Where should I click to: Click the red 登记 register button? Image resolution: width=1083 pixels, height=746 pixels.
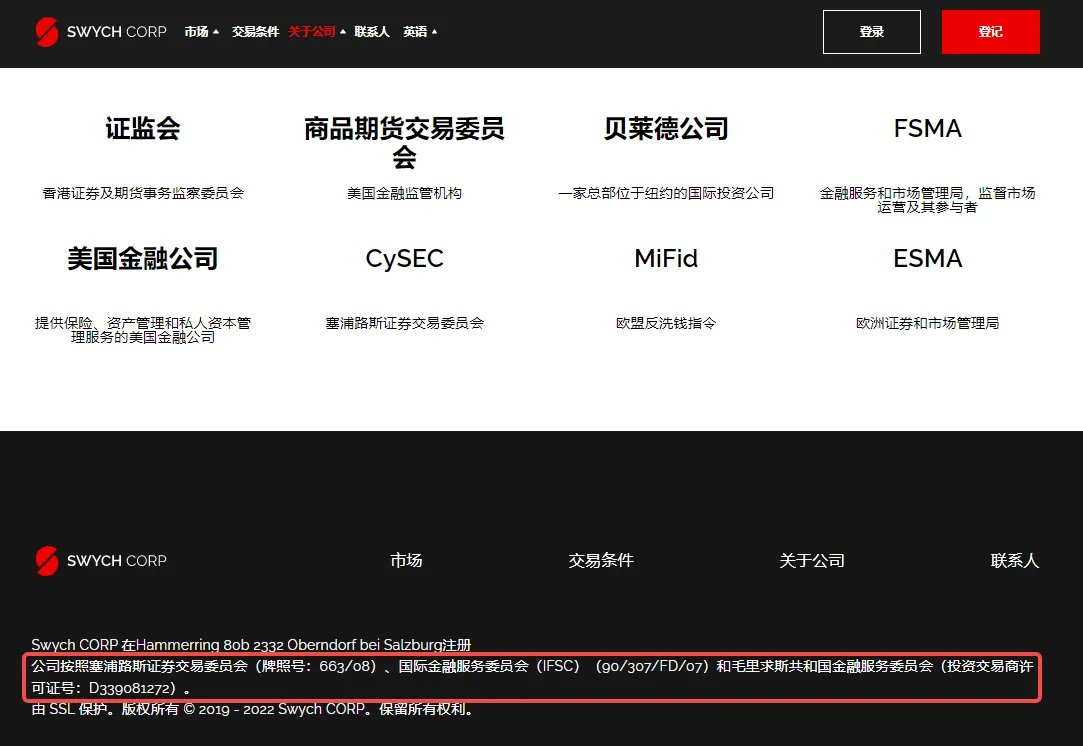coord(990,32)
